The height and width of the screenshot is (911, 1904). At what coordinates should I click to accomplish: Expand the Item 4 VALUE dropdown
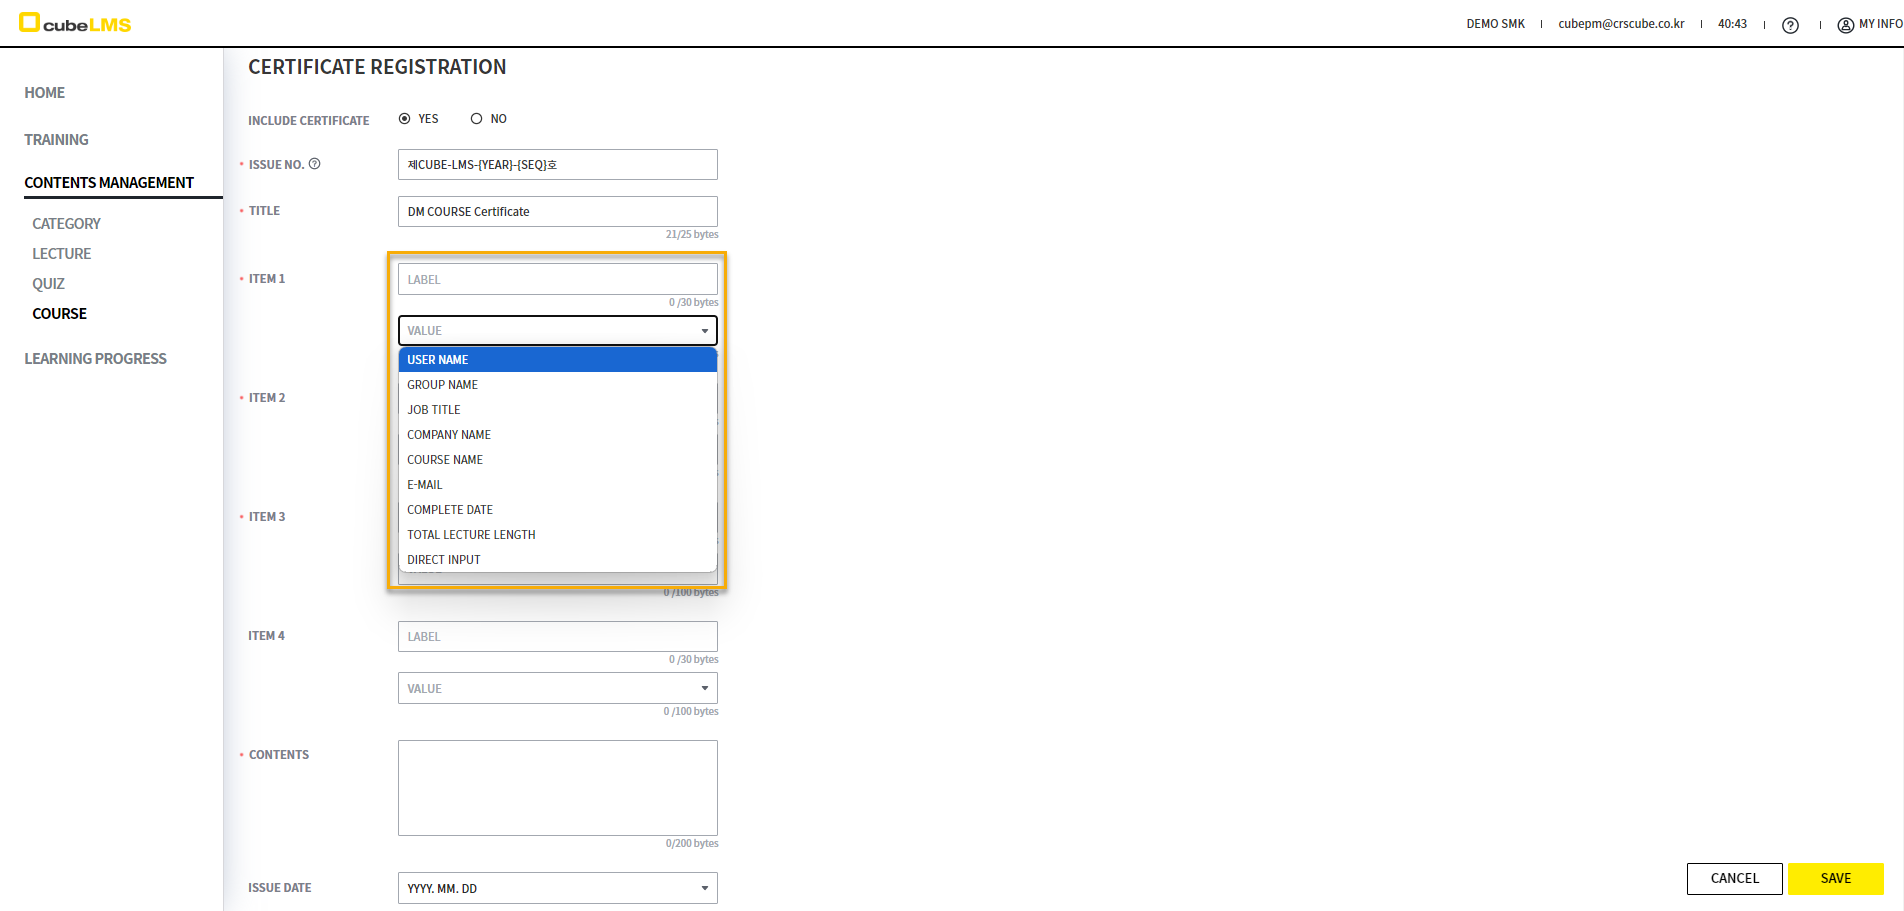click(x=704, y=688)
